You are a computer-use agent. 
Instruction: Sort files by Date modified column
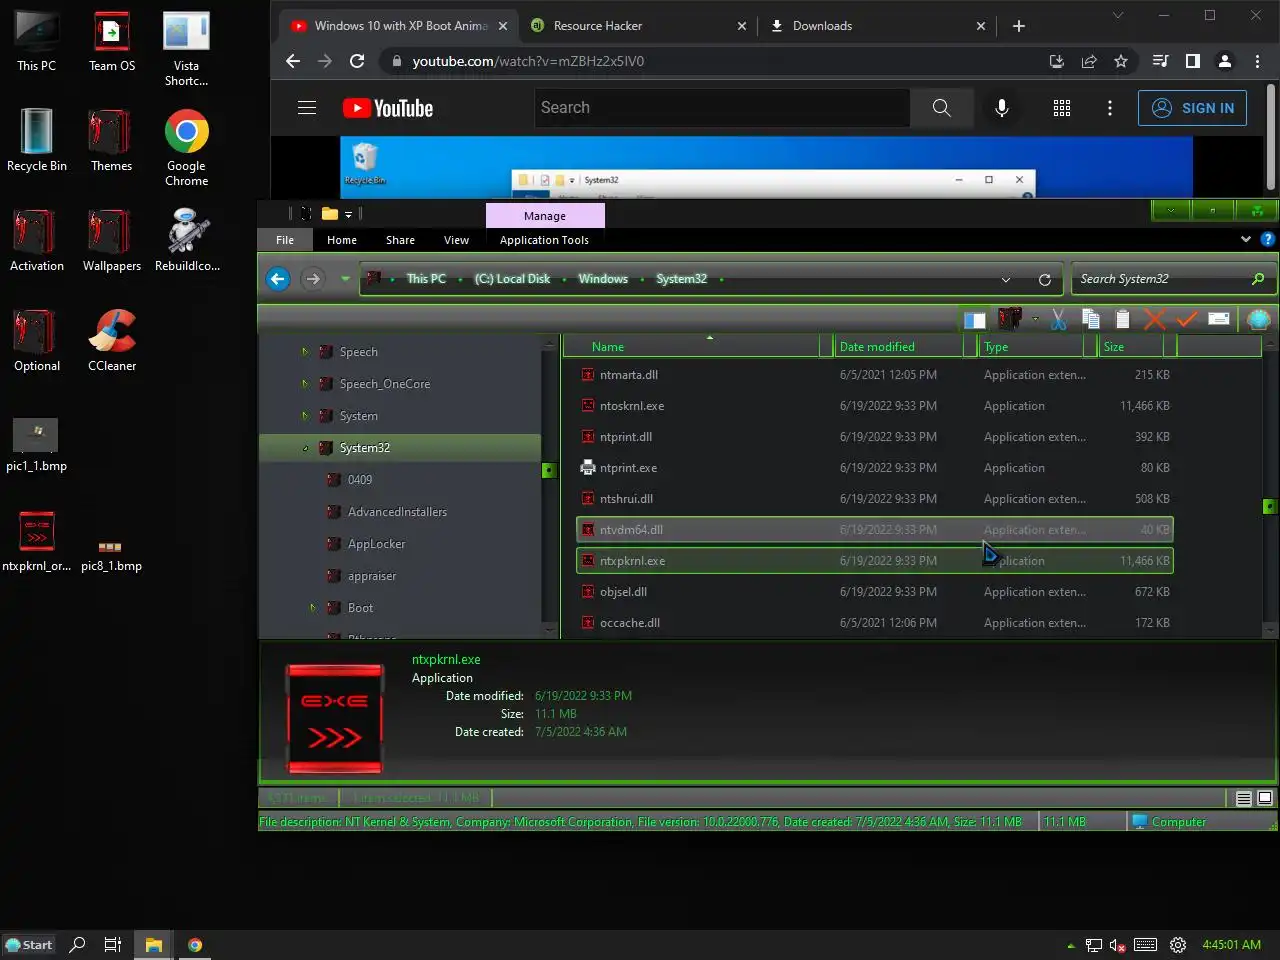point(897,346)
